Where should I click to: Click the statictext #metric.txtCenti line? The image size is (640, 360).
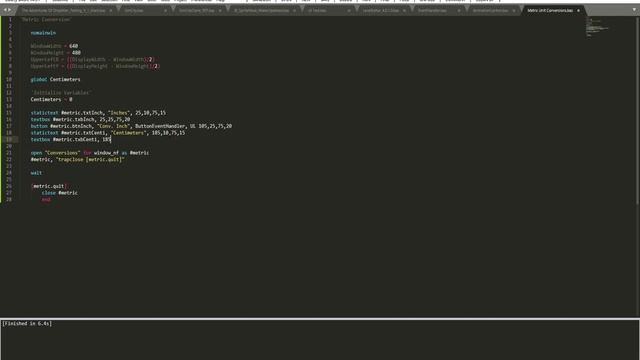point(108,133)
